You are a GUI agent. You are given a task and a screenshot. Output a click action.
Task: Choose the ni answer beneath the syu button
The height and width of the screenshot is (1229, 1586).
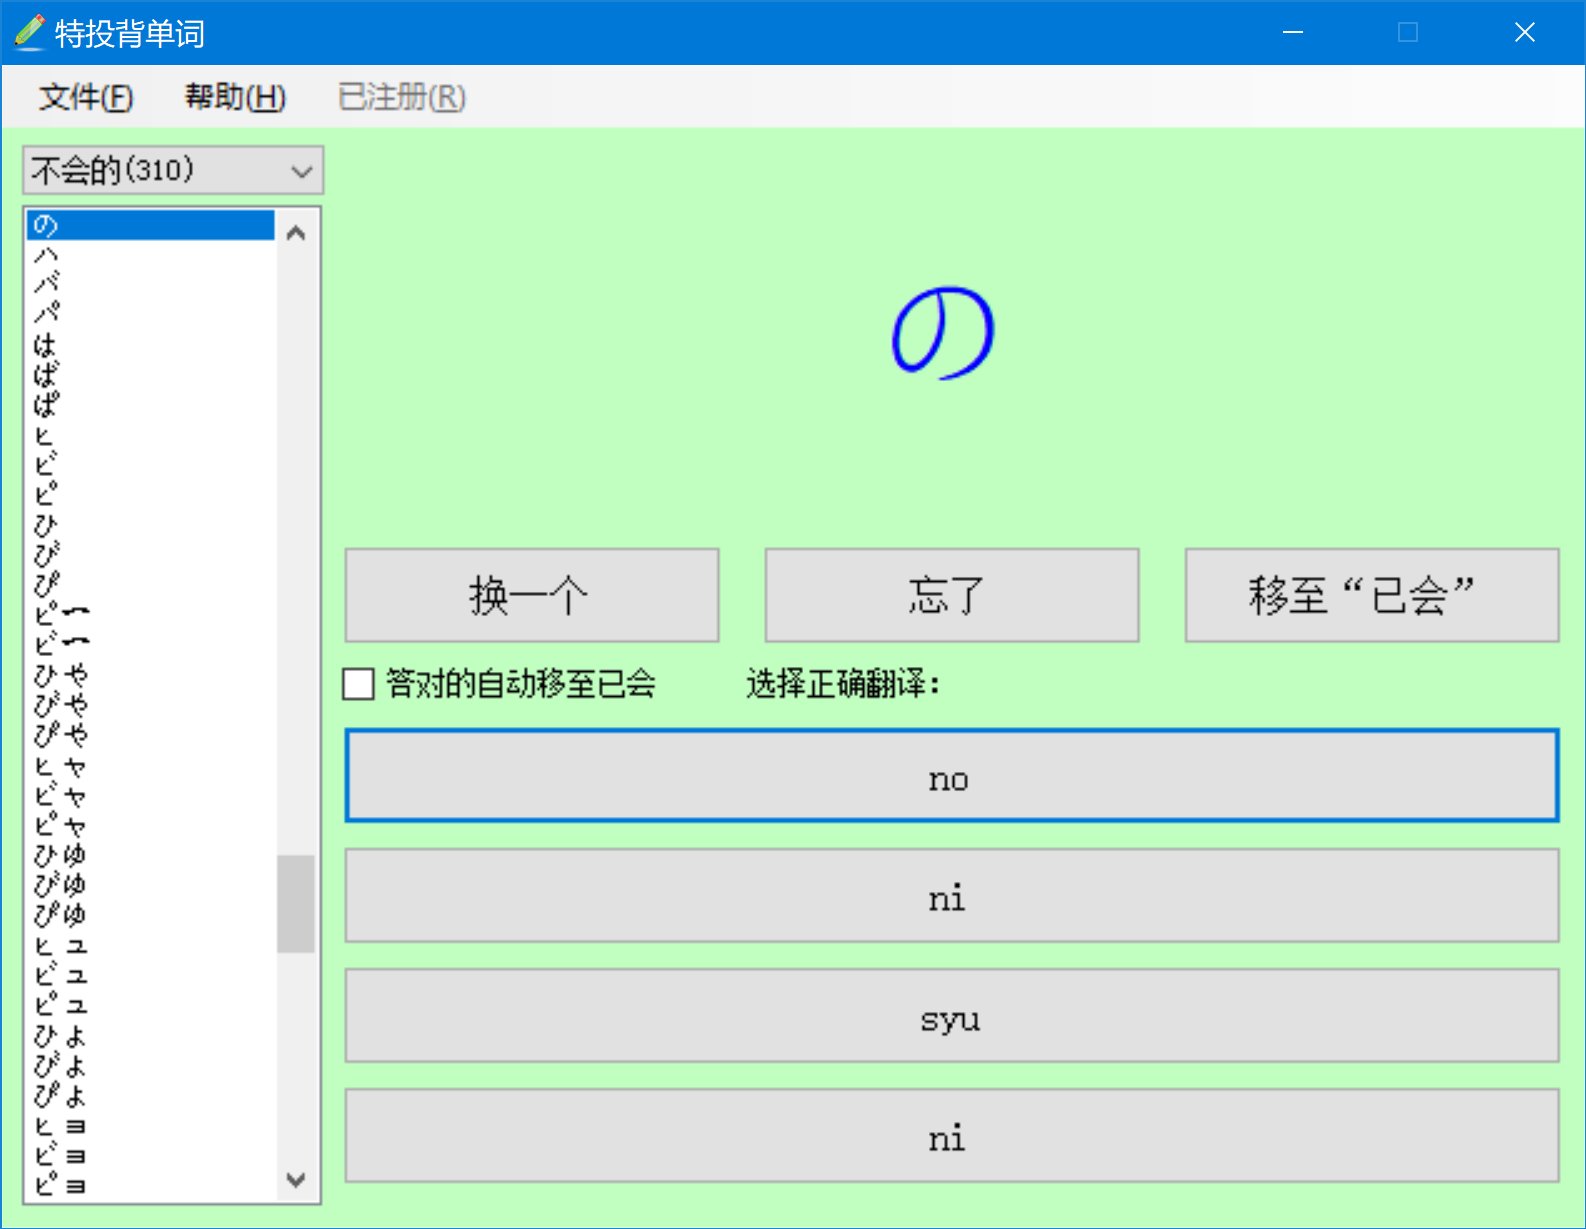(952, 1136)
